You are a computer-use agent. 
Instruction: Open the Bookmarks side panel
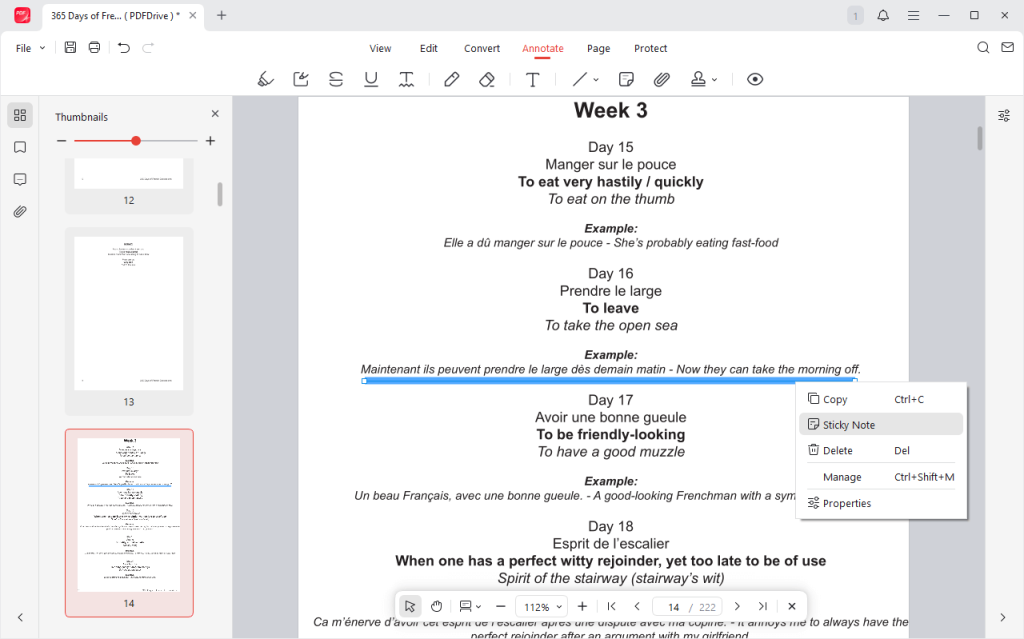20,147
